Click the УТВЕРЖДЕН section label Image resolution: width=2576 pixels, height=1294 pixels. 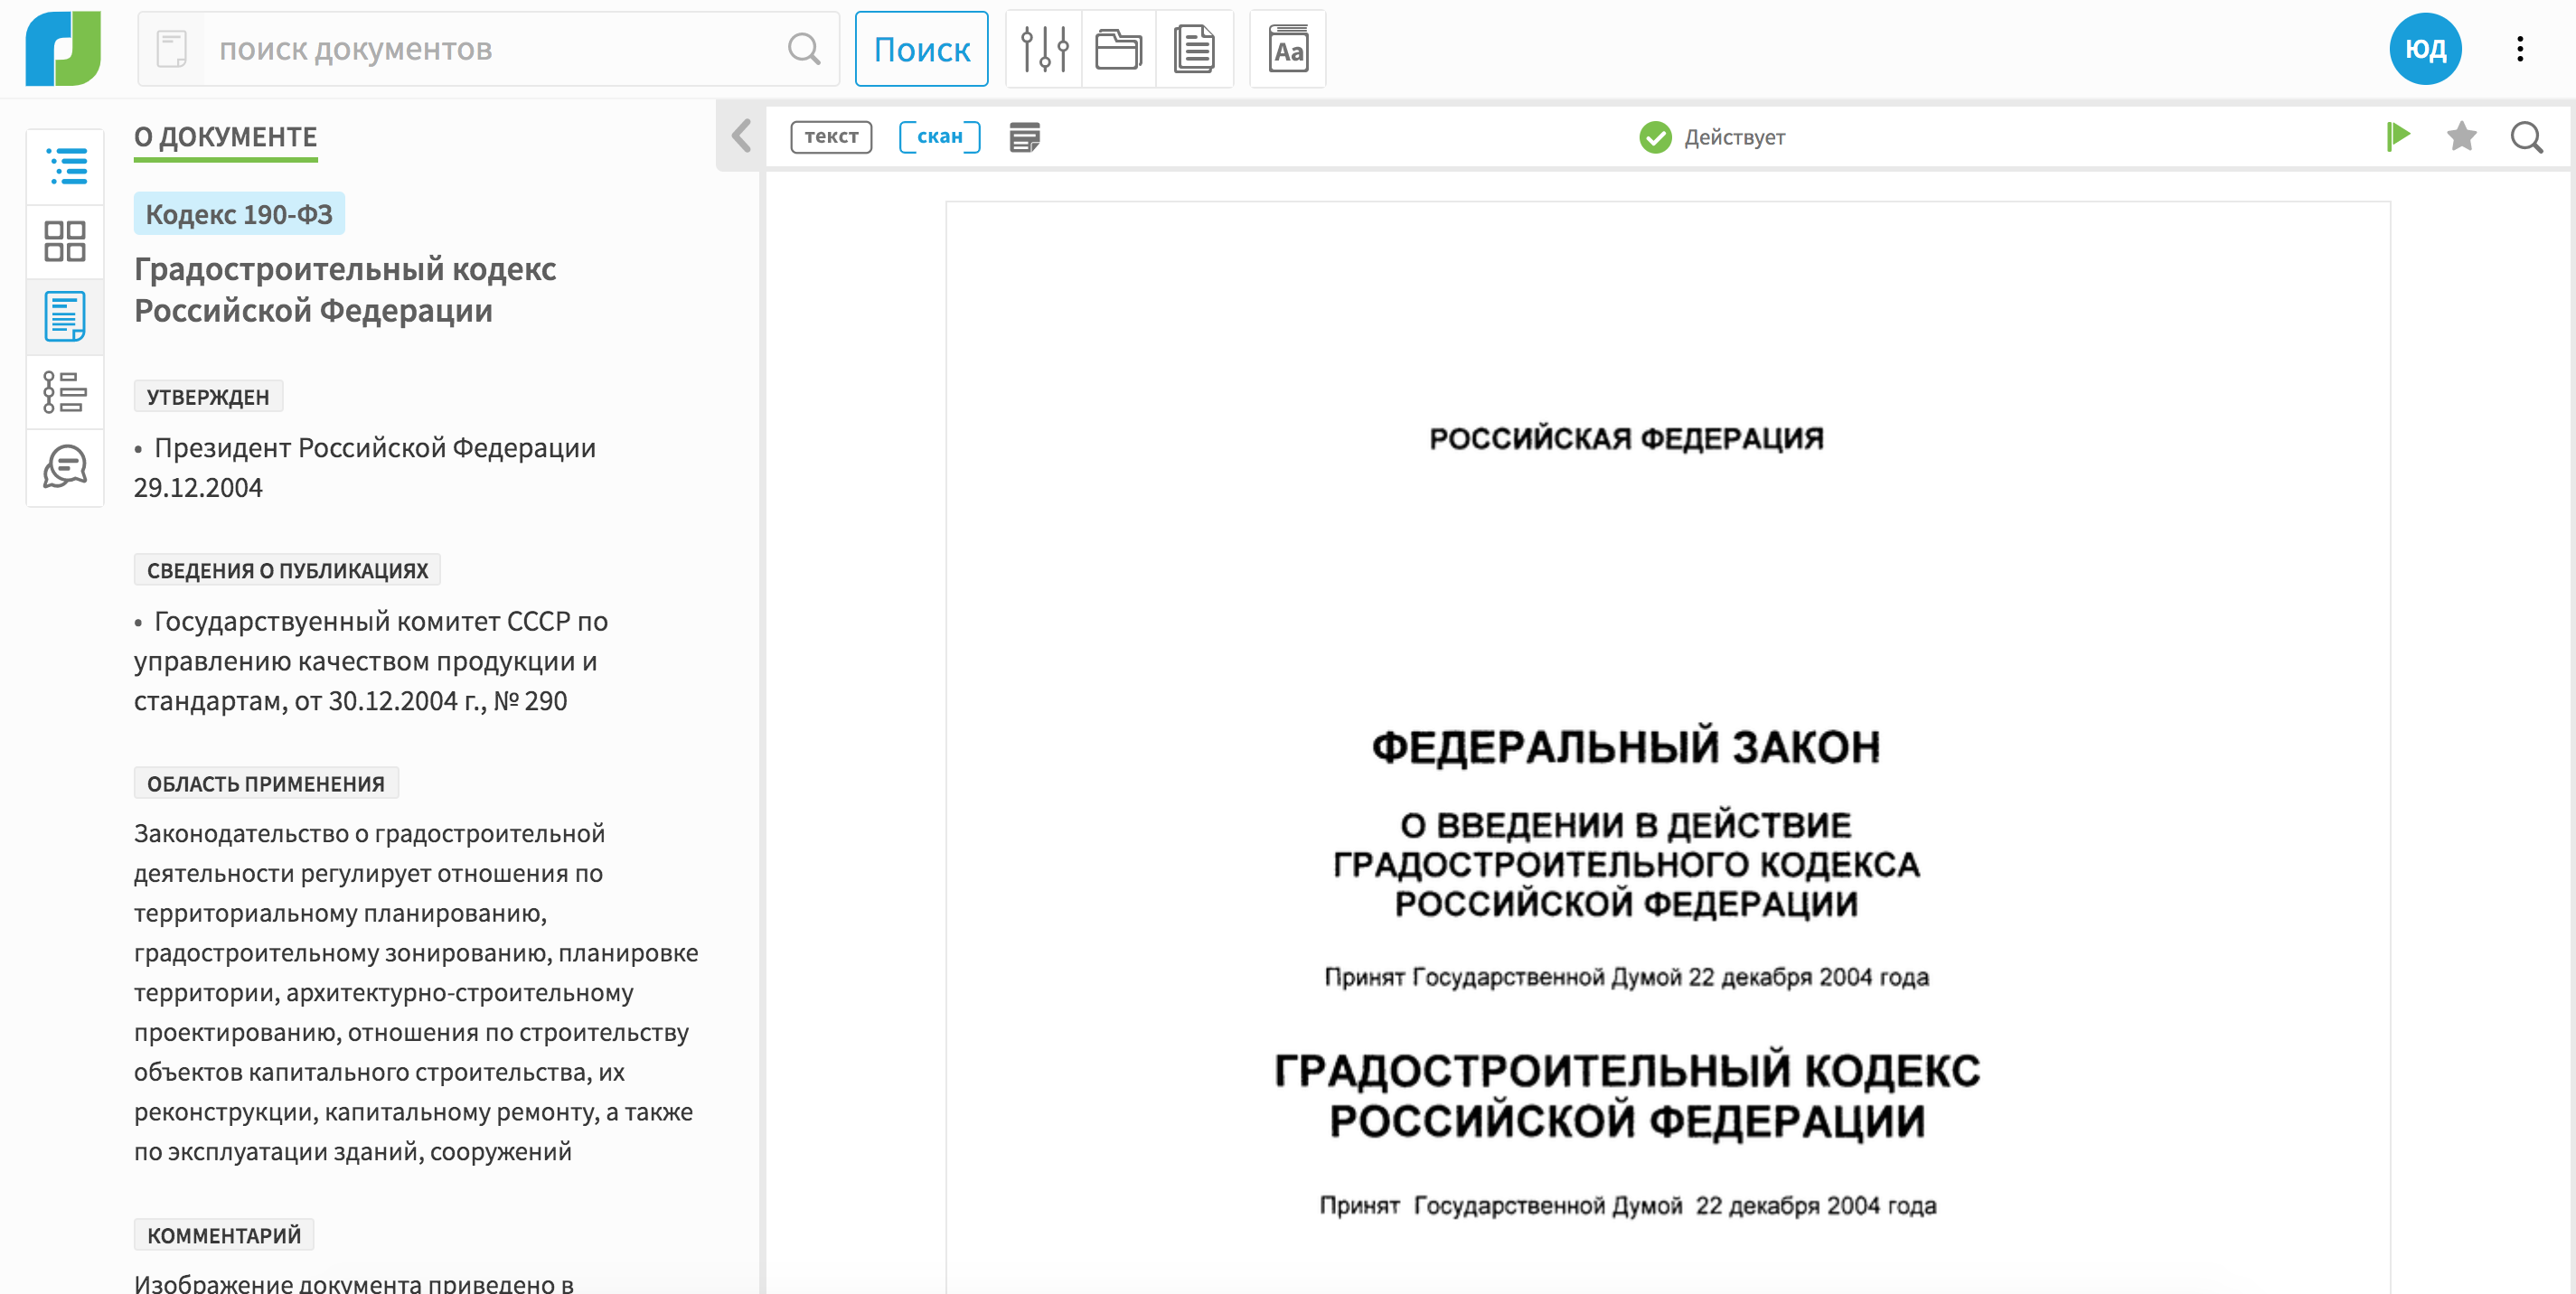pos(208,397)
